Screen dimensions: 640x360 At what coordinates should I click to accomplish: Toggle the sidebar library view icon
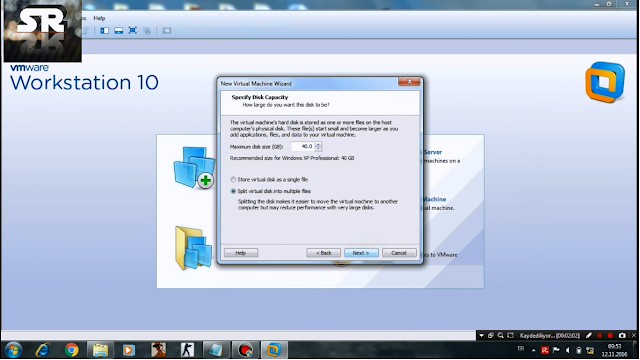point(104,31)
